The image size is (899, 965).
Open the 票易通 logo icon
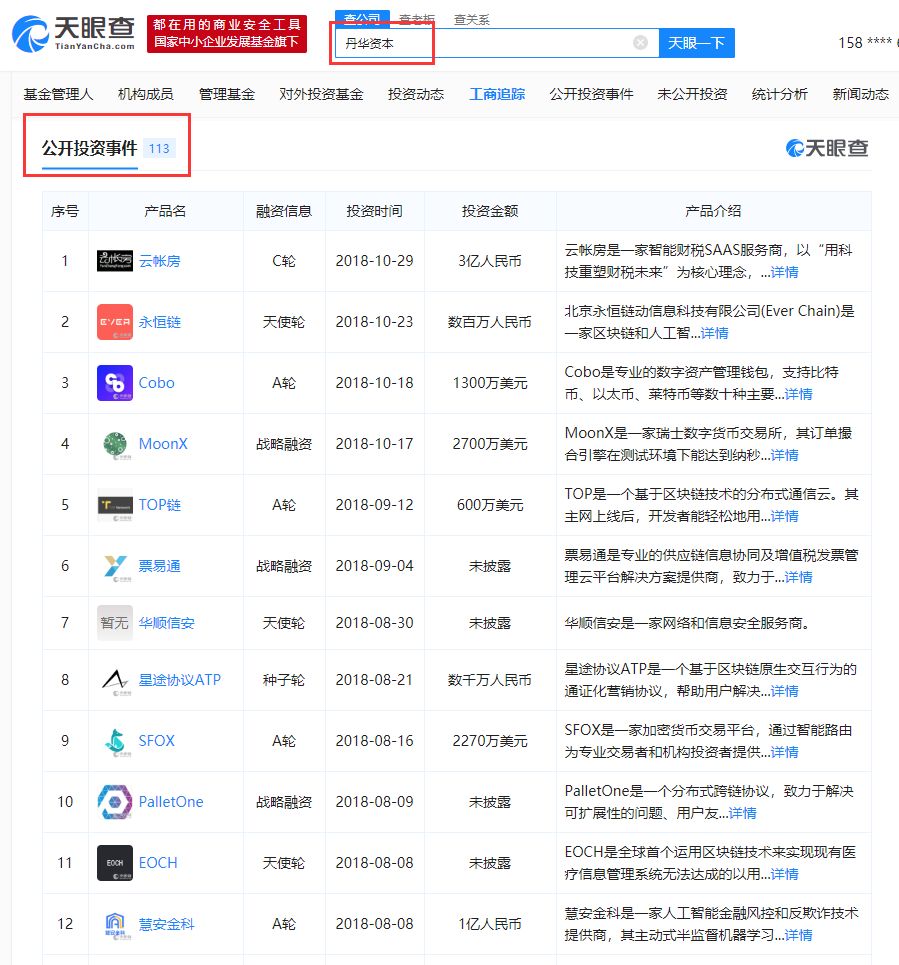pyautogui.click(x=114, y=566)
